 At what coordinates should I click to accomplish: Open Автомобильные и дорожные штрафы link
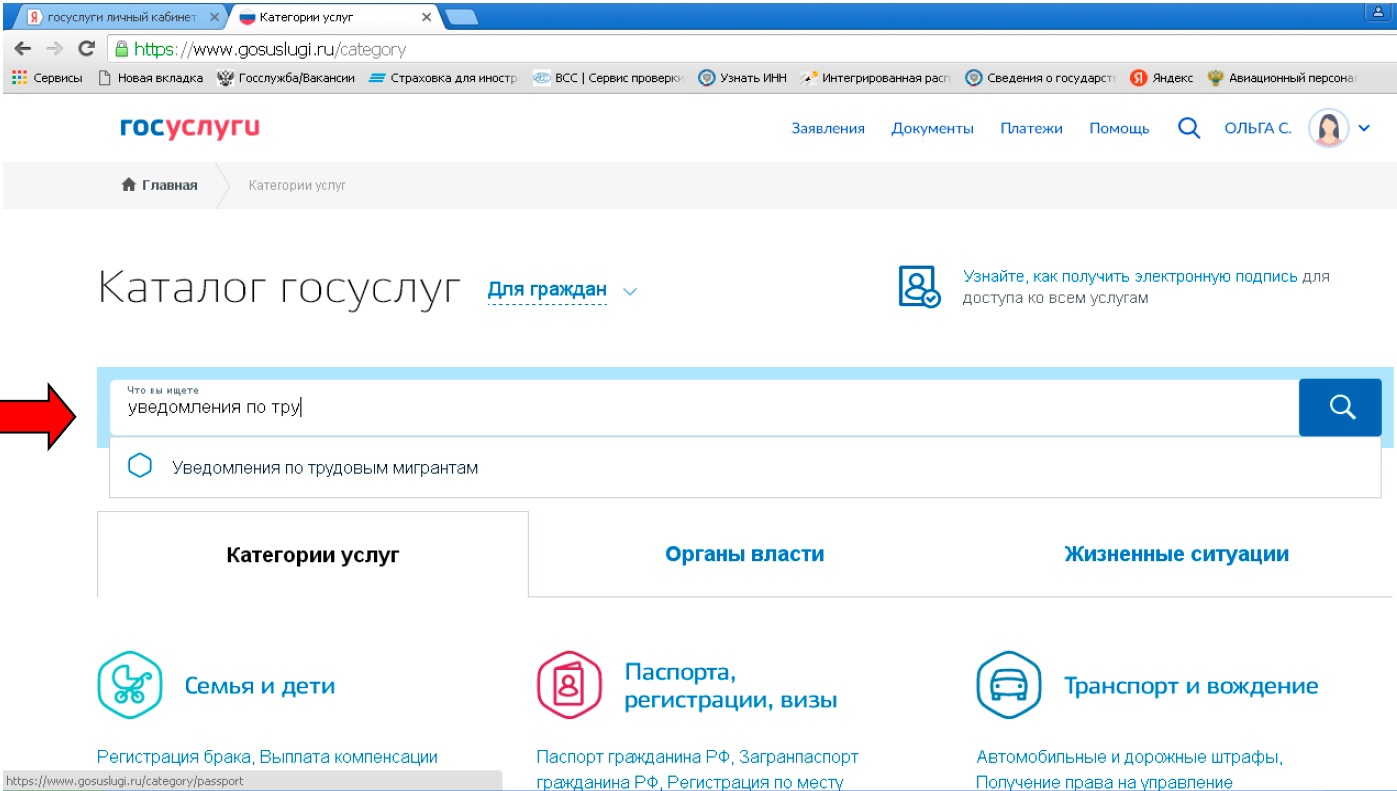[1129, 757]
